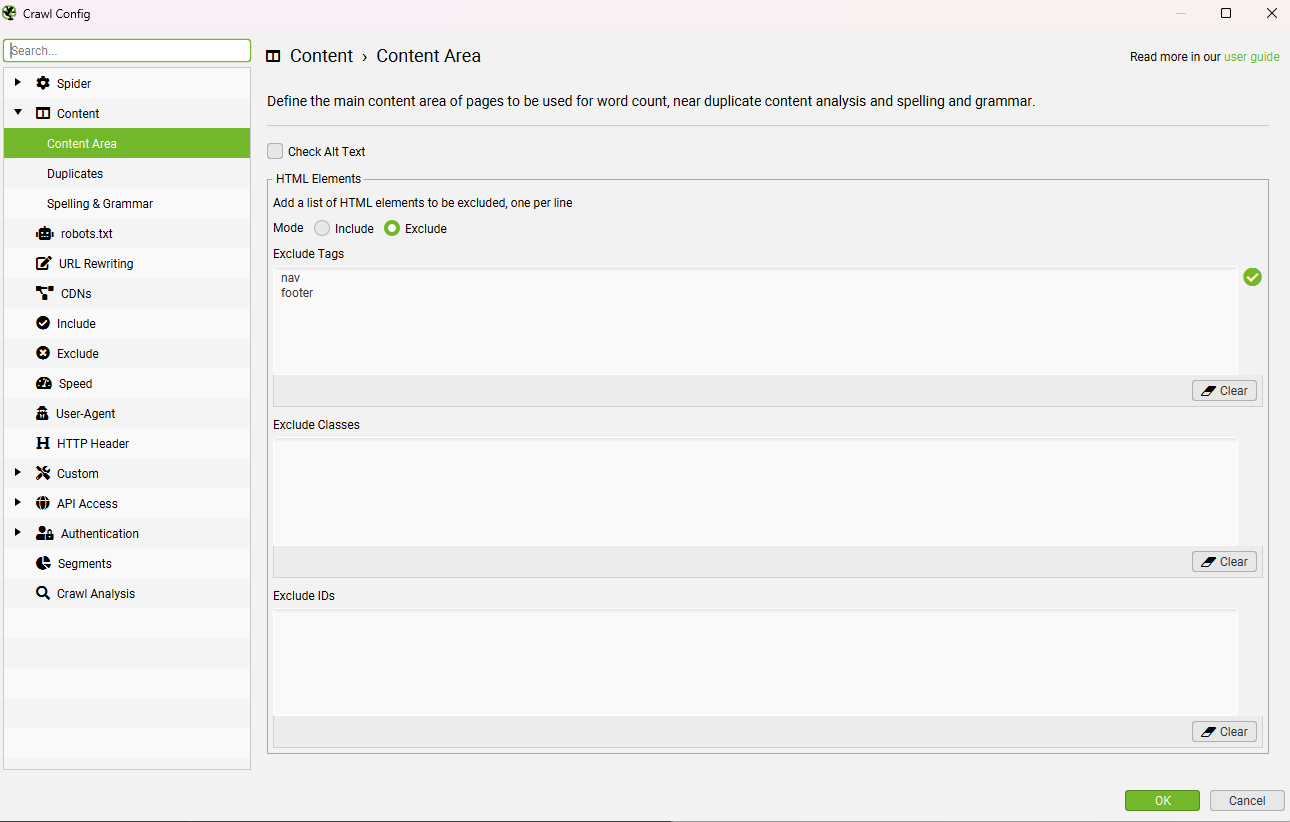Select the Include mode radio button
1290x822 pixels.
[x=322, y=229]
